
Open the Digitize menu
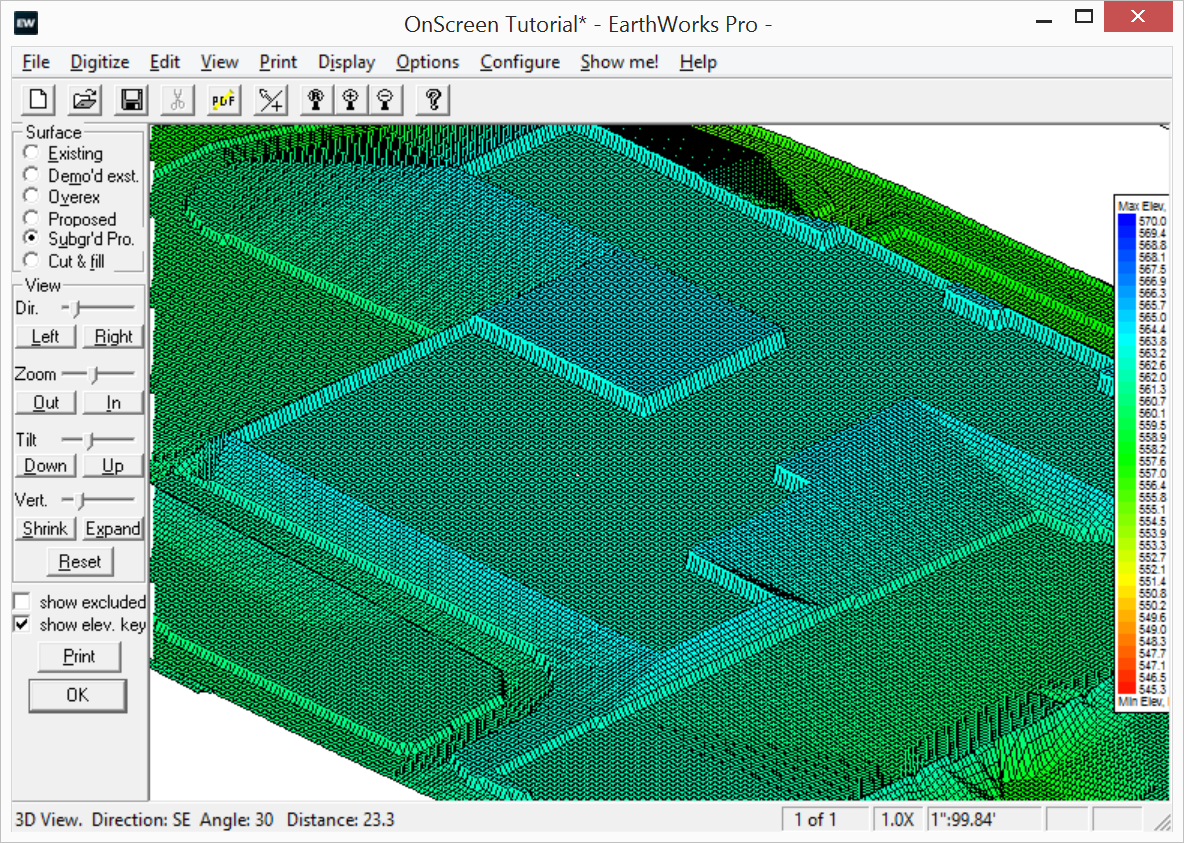(100, 62)
